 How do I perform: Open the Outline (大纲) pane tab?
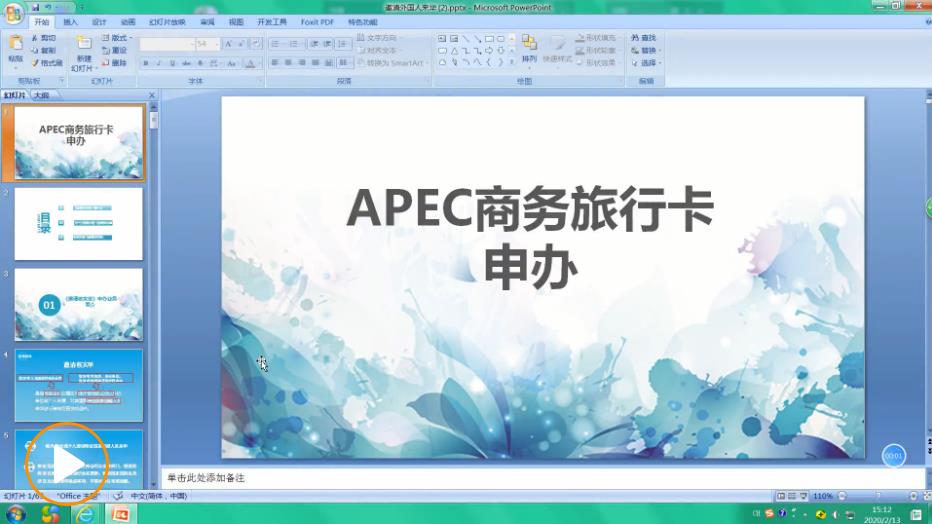point(40,95)
